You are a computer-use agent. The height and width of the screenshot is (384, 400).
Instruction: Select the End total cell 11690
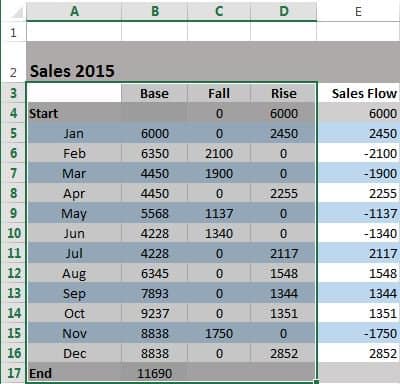coord(155,373)
